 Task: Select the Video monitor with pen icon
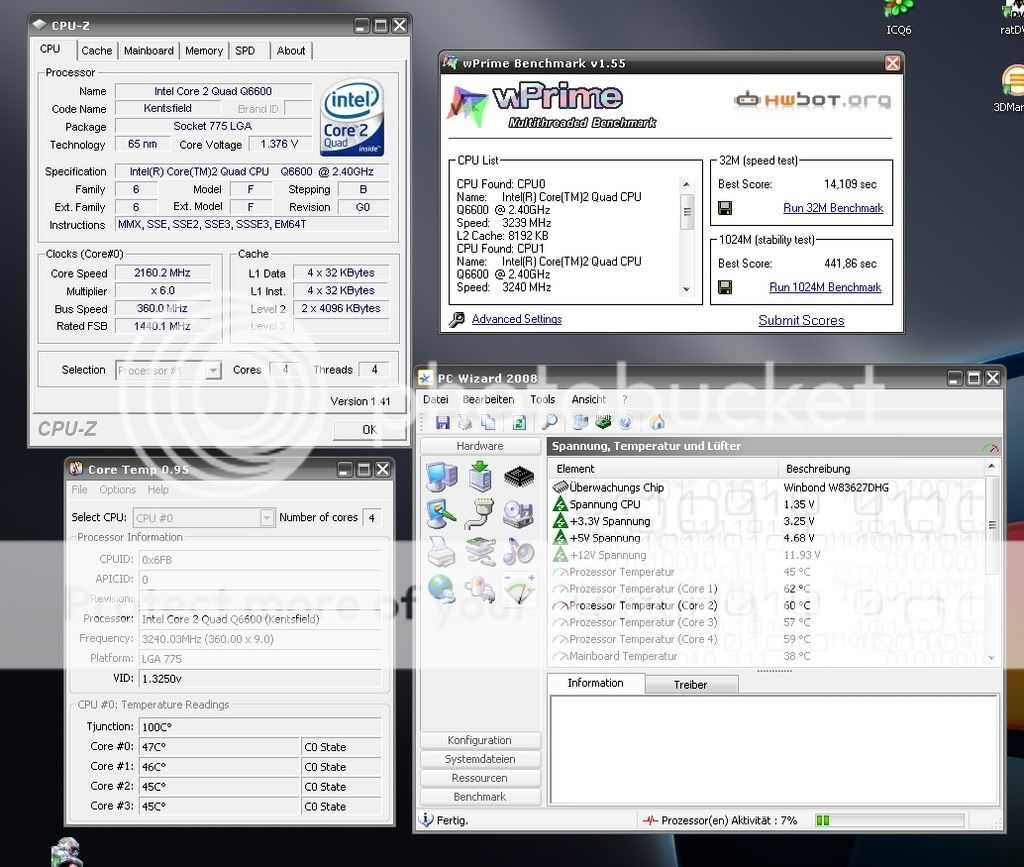click(441, 514)
